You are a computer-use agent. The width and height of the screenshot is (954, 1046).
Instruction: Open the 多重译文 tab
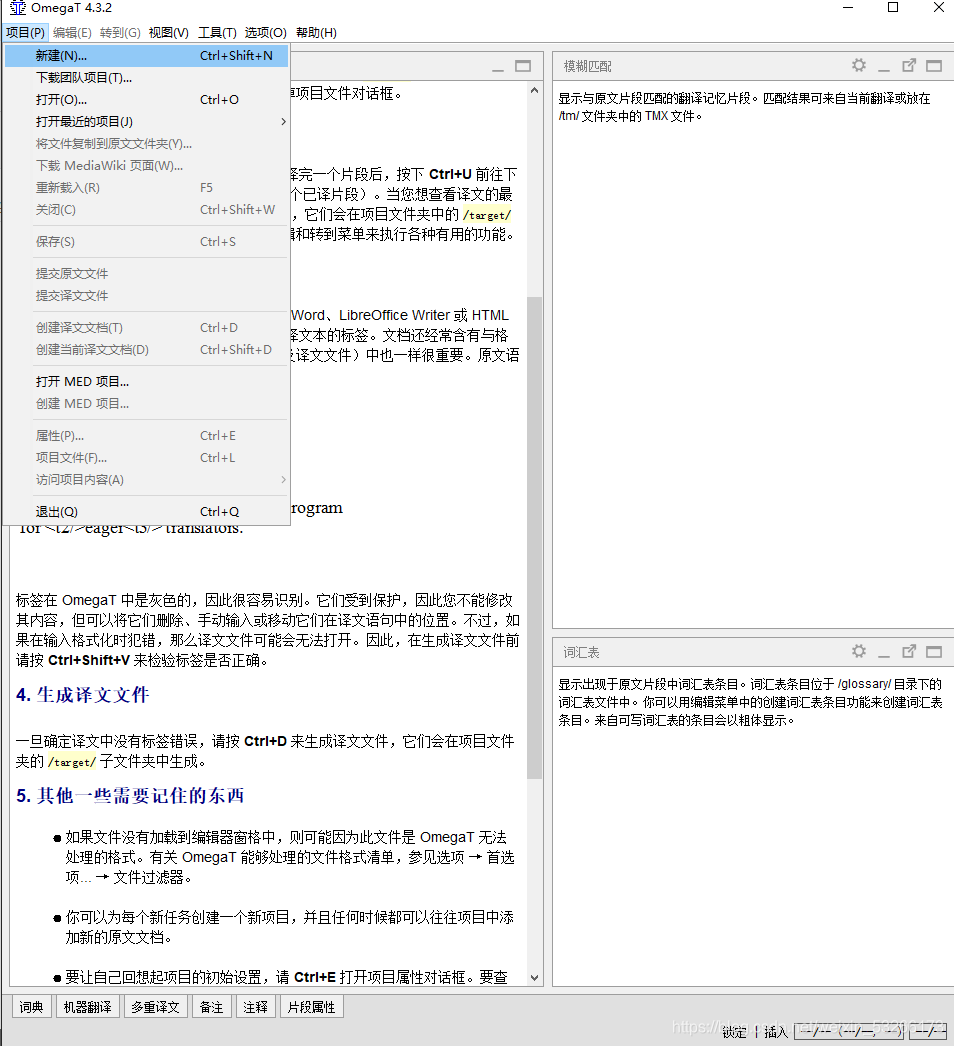tap(155, 1007)
